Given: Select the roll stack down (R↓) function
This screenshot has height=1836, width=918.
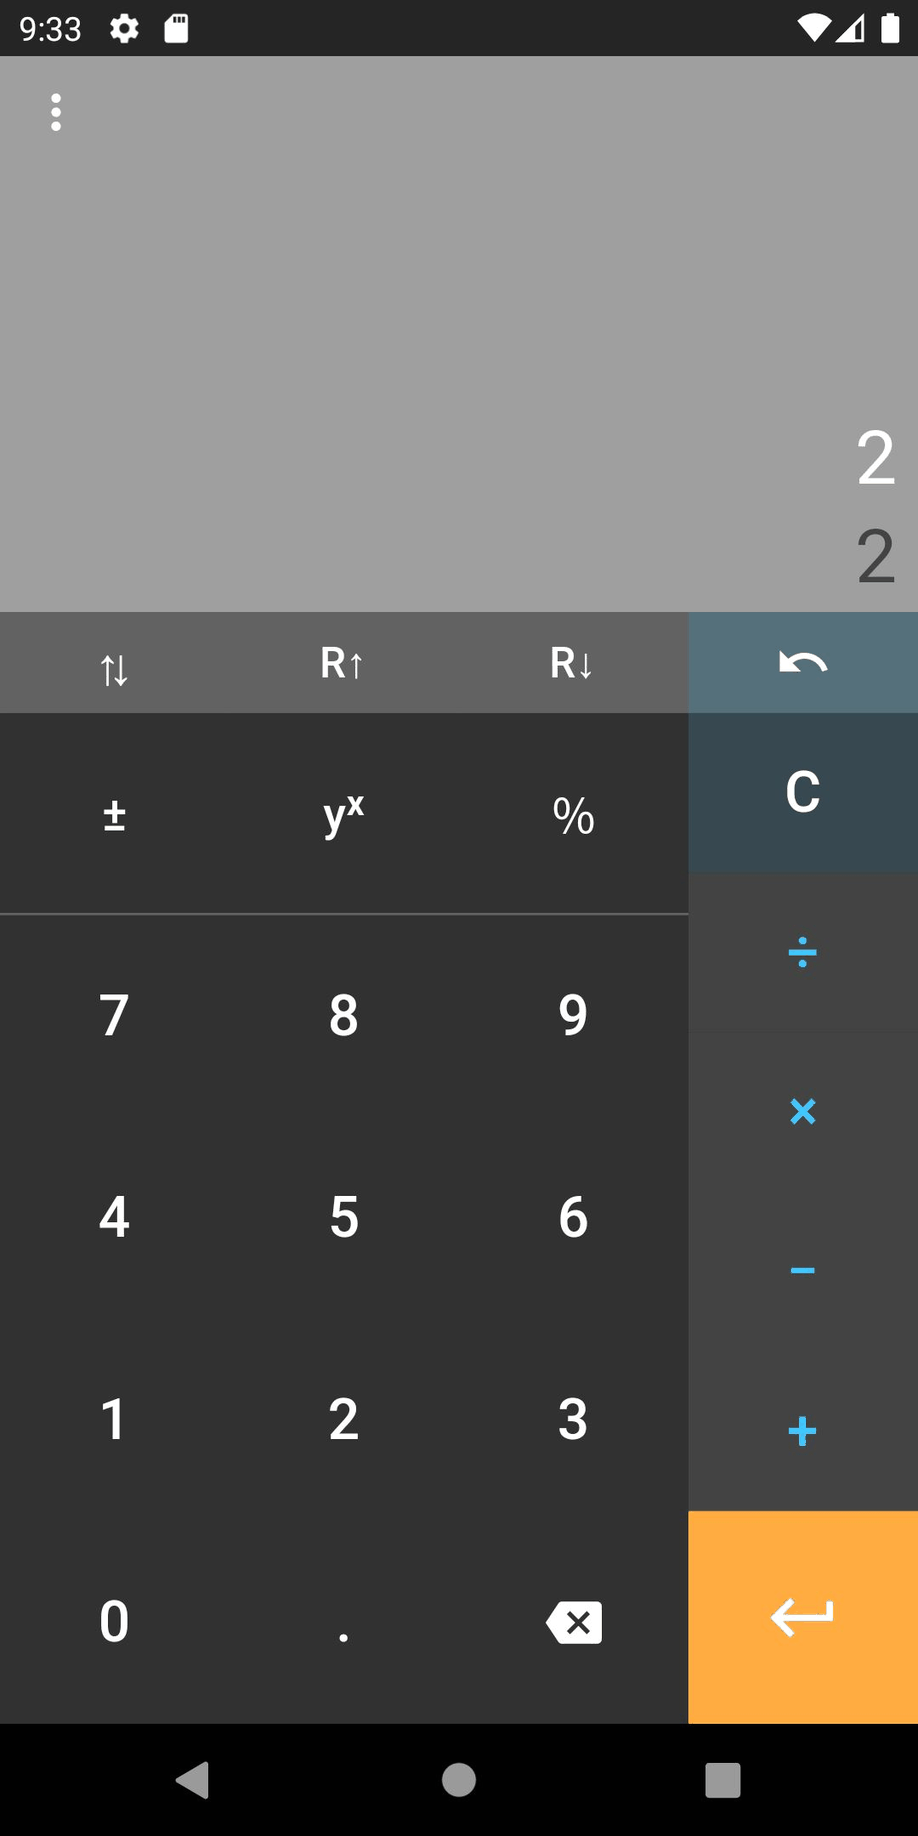Looking at the screenshot, I should click(572, 662).
